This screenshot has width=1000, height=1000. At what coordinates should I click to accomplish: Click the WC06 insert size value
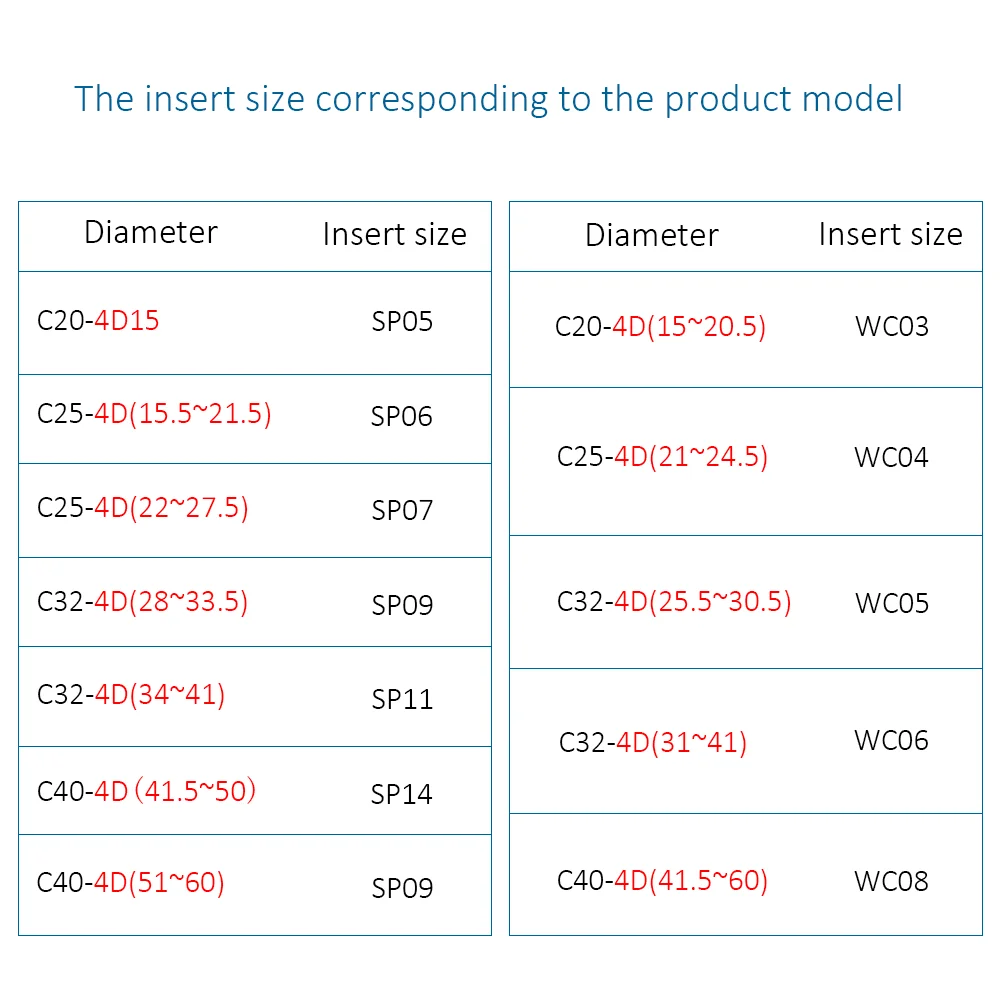tap(892, 740)
